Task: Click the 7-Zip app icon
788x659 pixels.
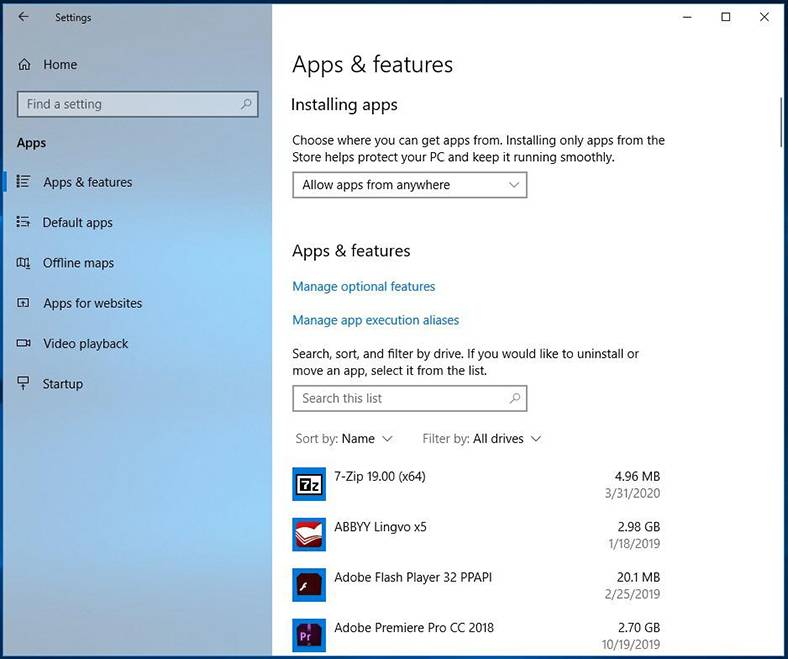Action: pos(309,484)
